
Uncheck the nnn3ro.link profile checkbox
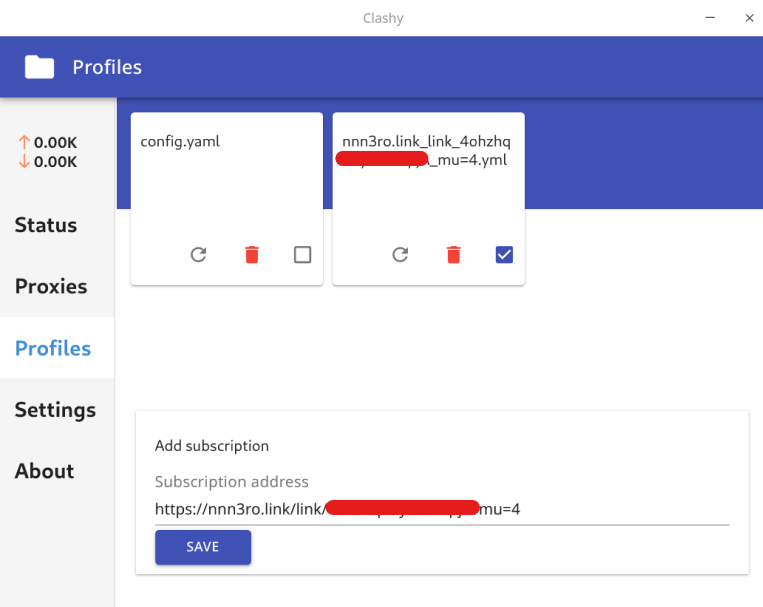pyautogui.click(x=504, y=255)
